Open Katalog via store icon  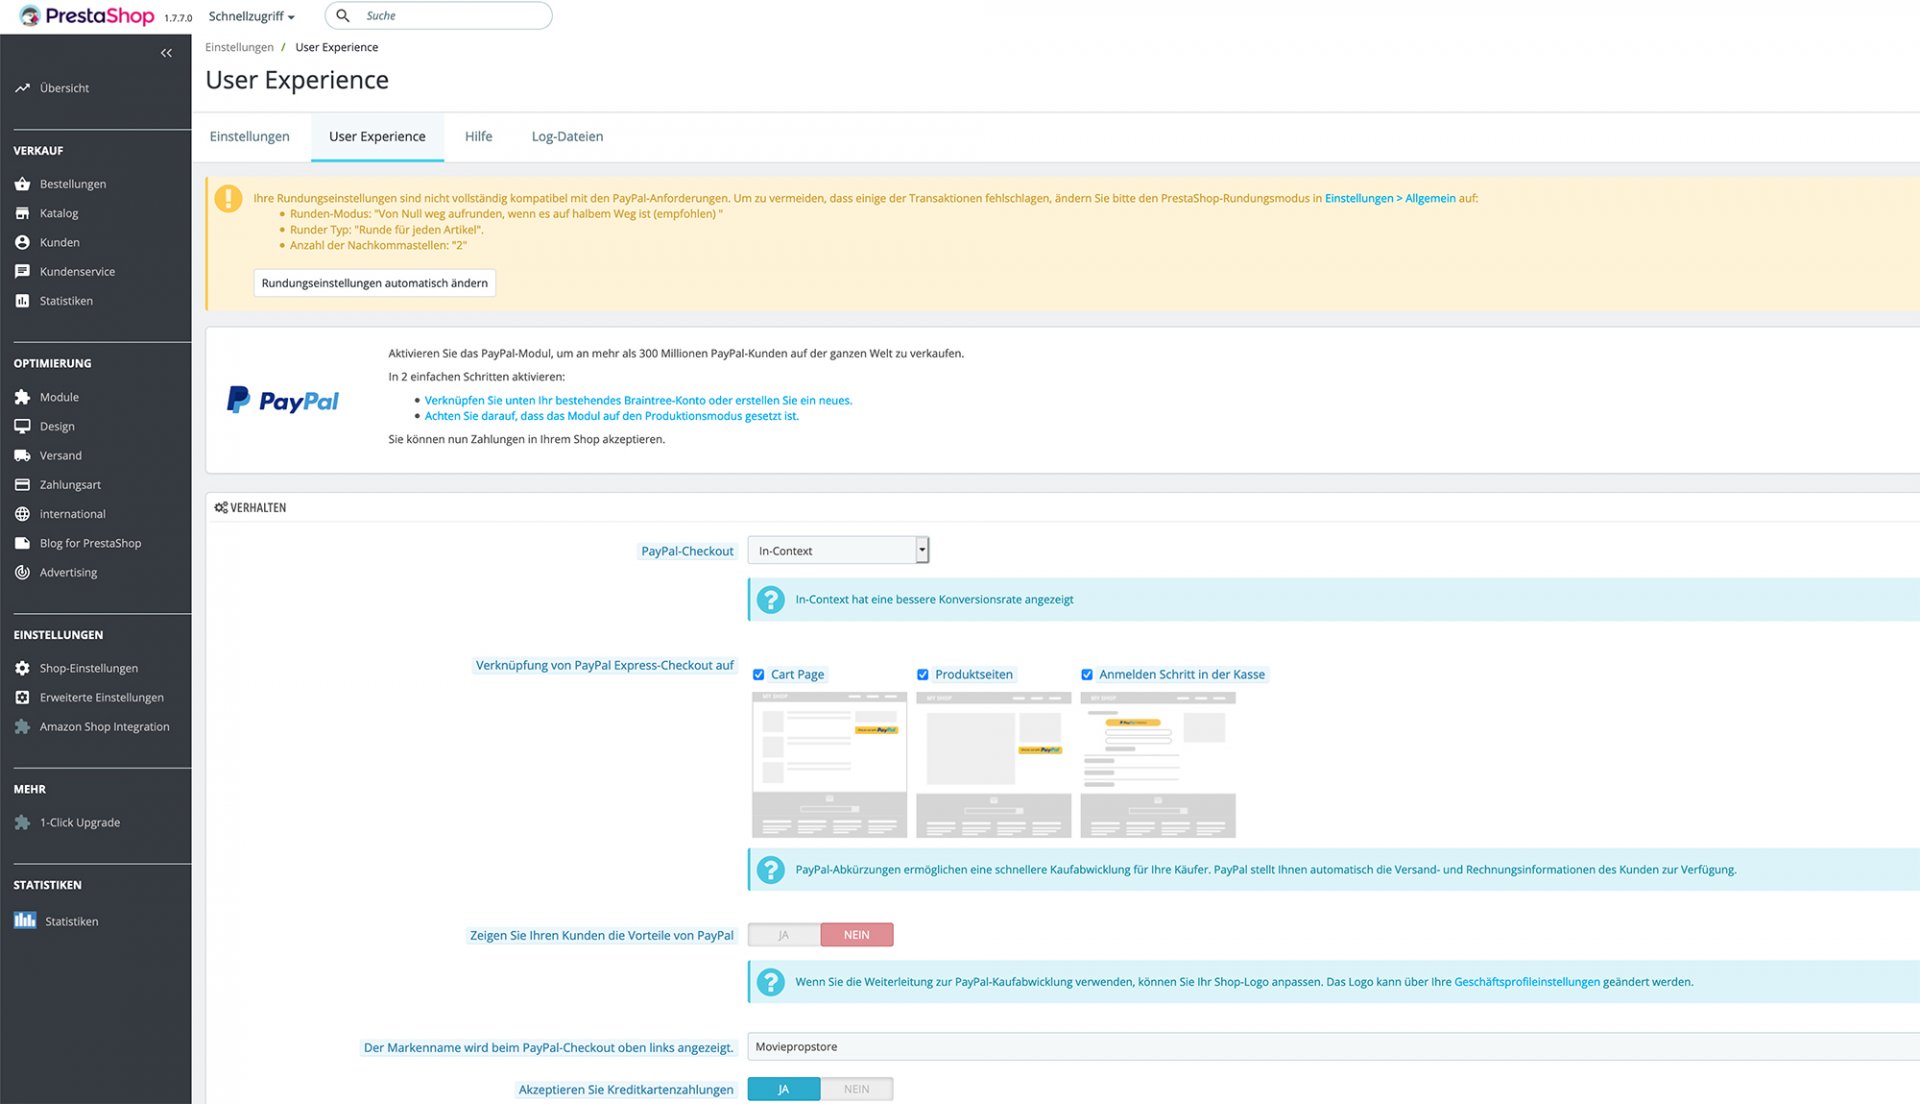[22, 213]
